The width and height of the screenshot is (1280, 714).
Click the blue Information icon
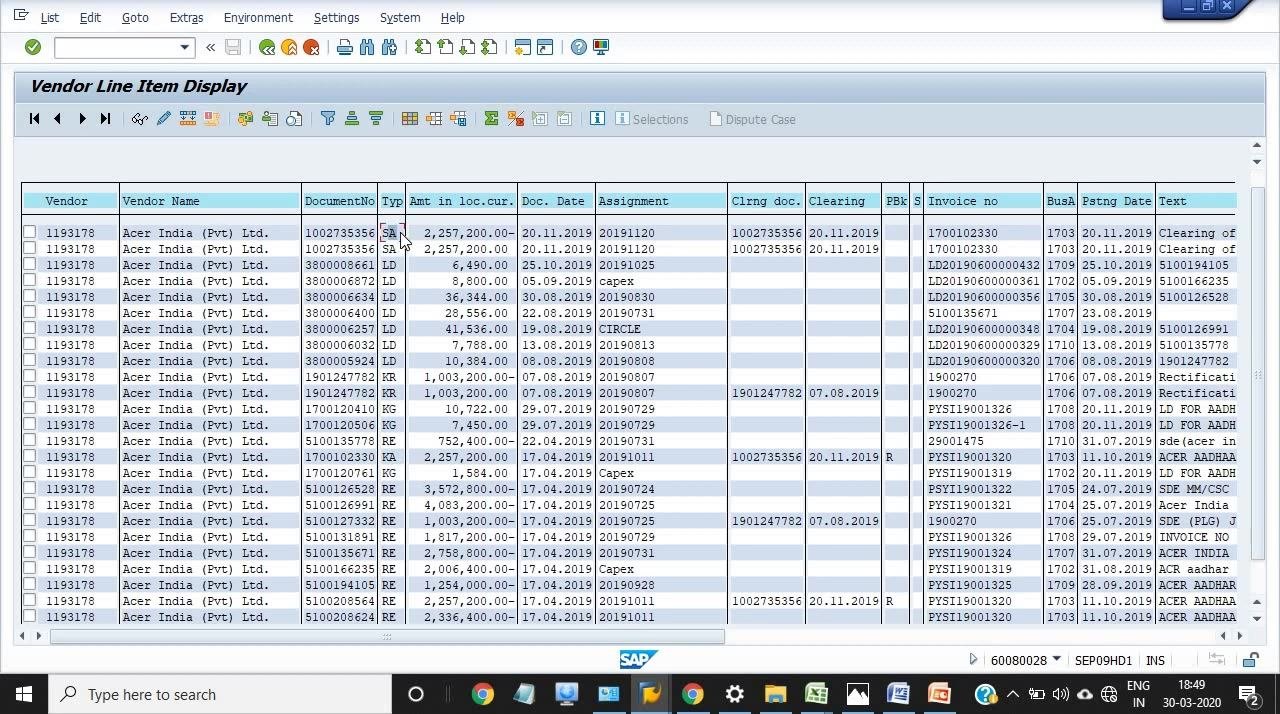(597, 119)
